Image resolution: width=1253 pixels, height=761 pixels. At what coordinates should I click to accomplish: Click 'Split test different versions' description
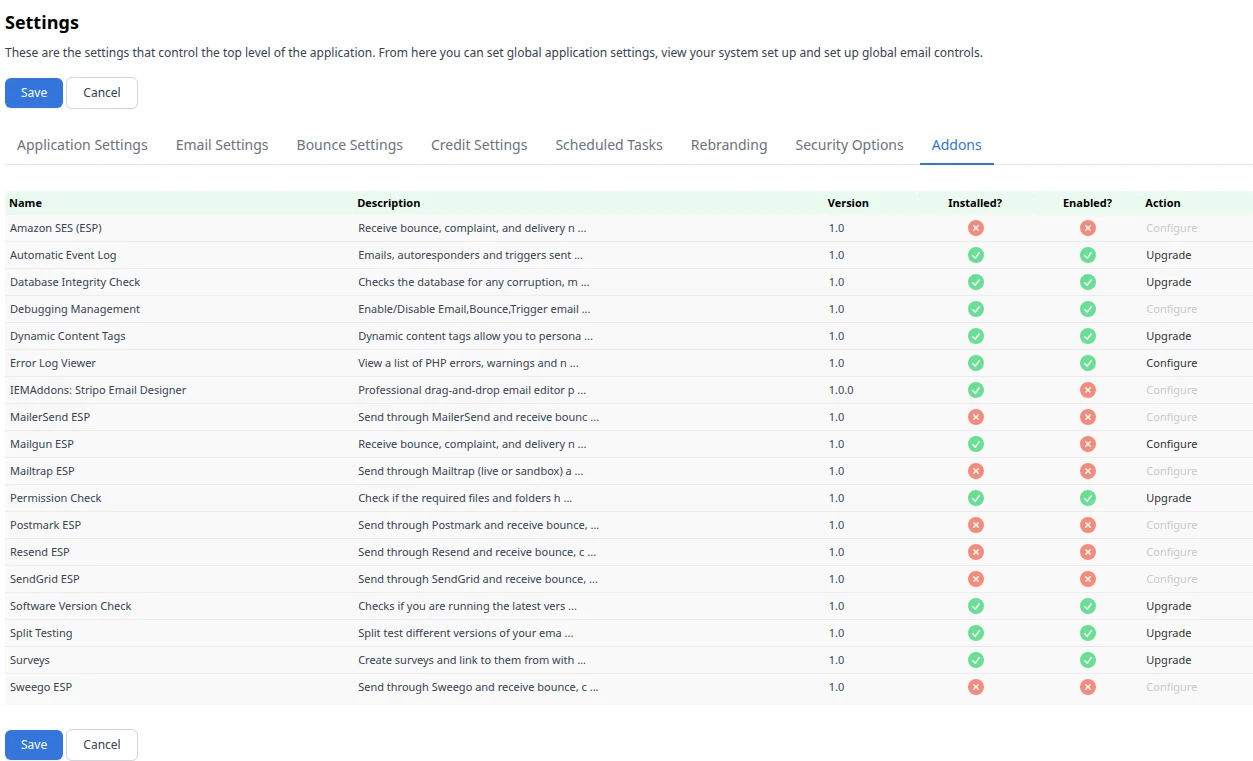(466, 633)
